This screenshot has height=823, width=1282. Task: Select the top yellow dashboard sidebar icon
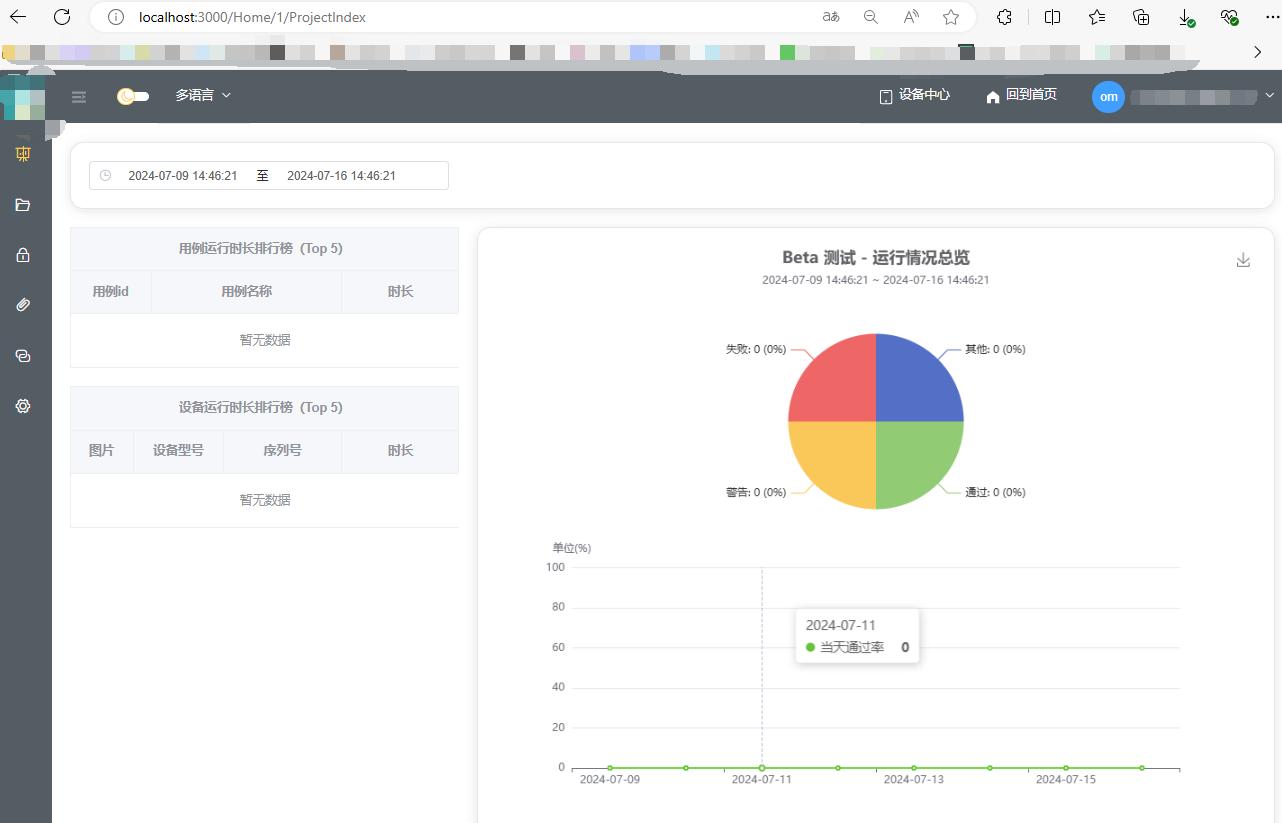pos(23,154)
